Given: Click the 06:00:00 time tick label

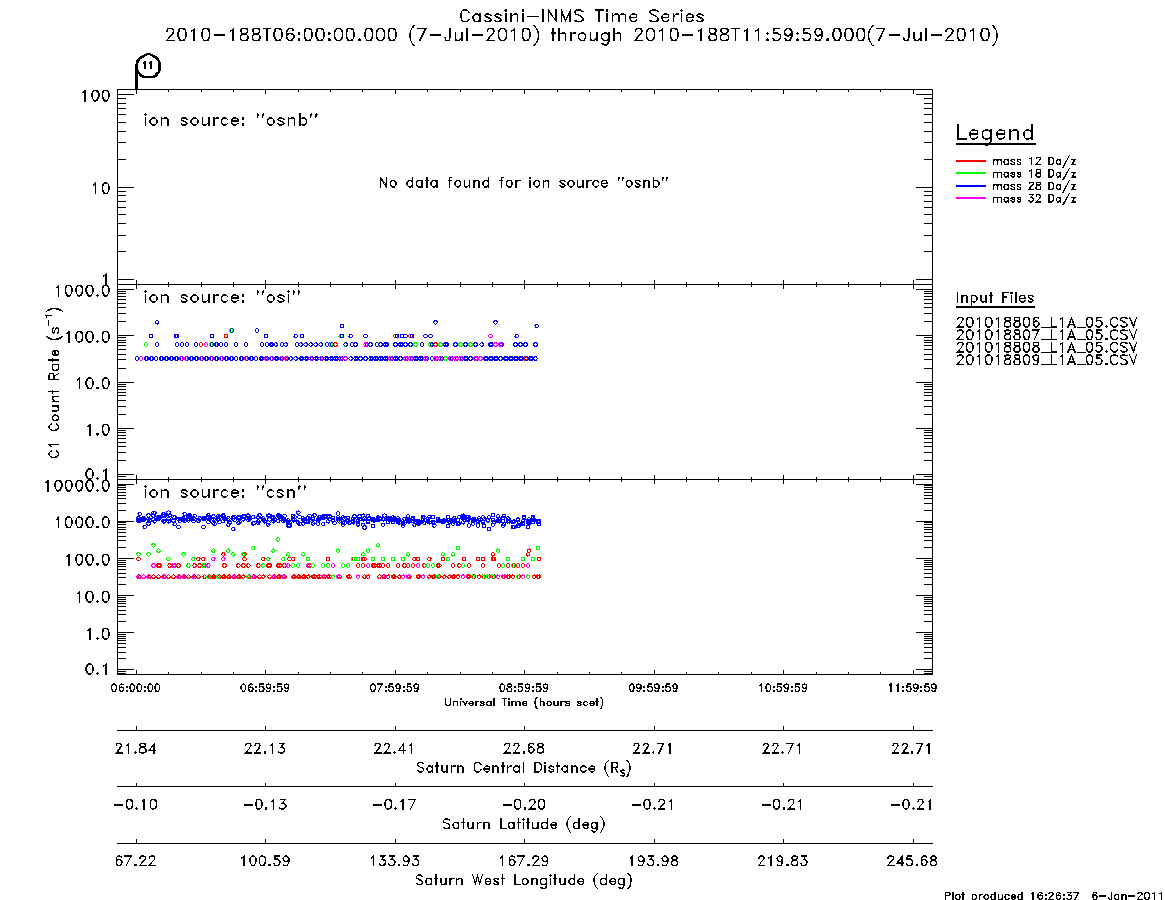Looking at the screenshot, I should click(135, 688).
